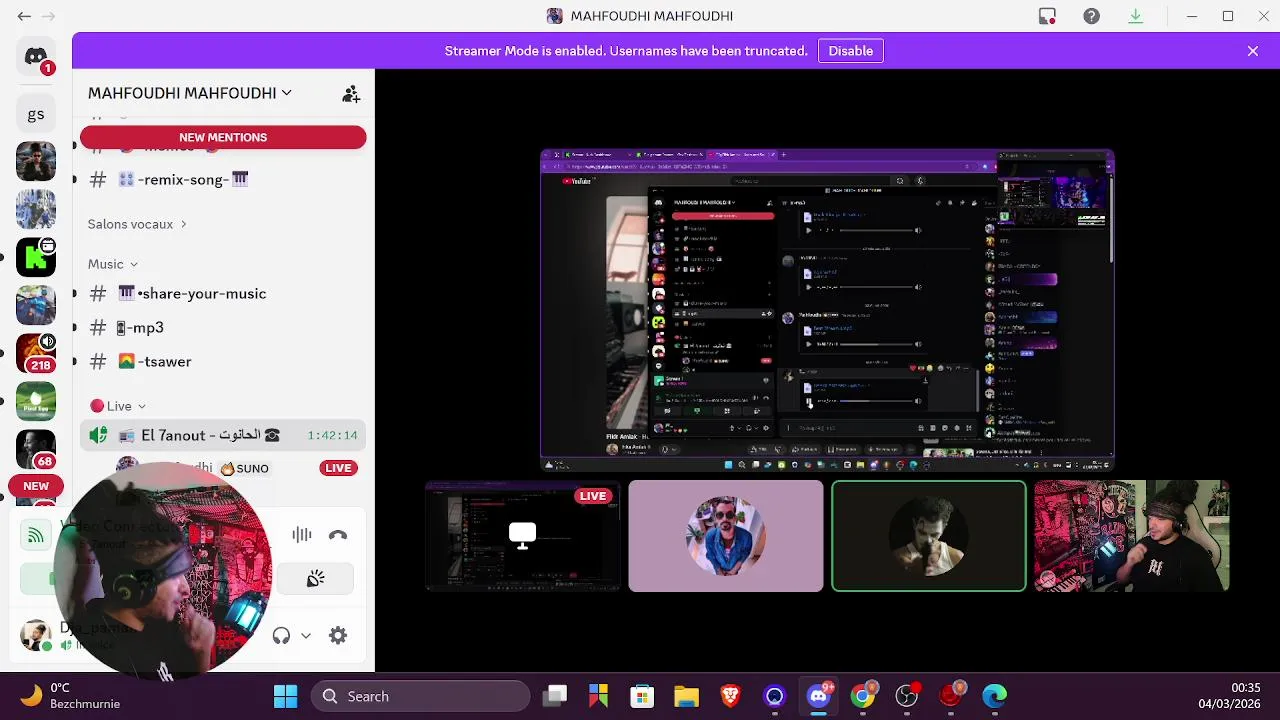Open the soundboard button
Viewport: 1280px width, 720px height.
point(315,579)
